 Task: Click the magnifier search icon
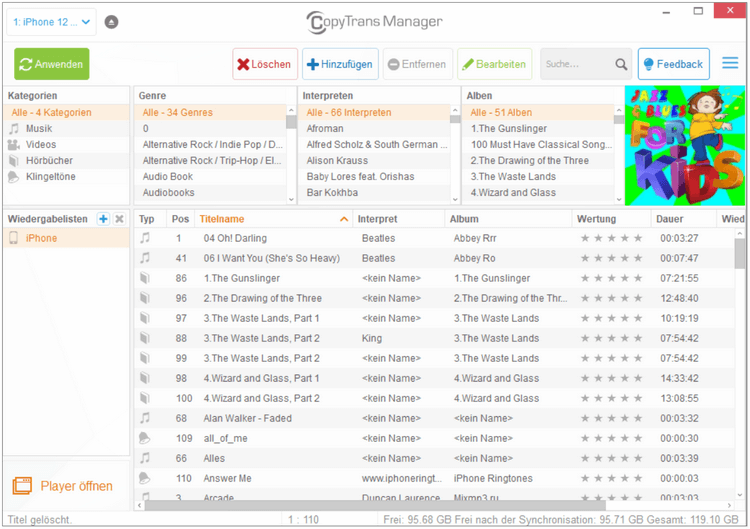pos(621,64)
